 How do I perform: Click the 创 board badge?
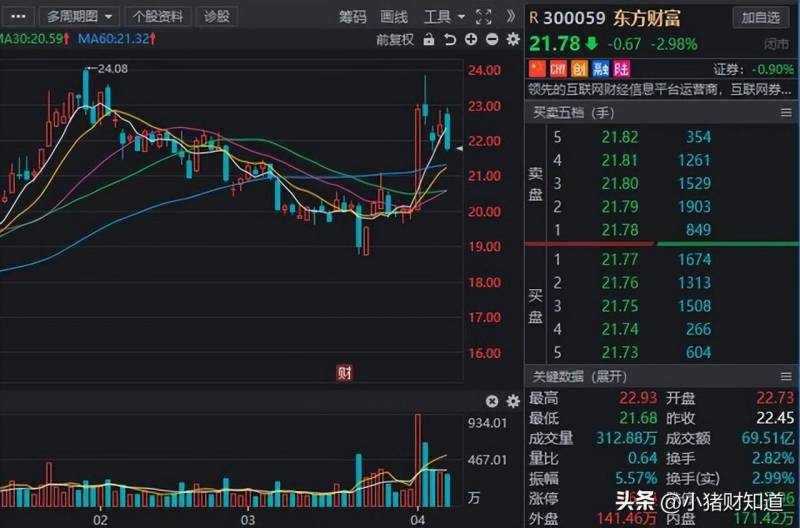[x=579, y=69]
